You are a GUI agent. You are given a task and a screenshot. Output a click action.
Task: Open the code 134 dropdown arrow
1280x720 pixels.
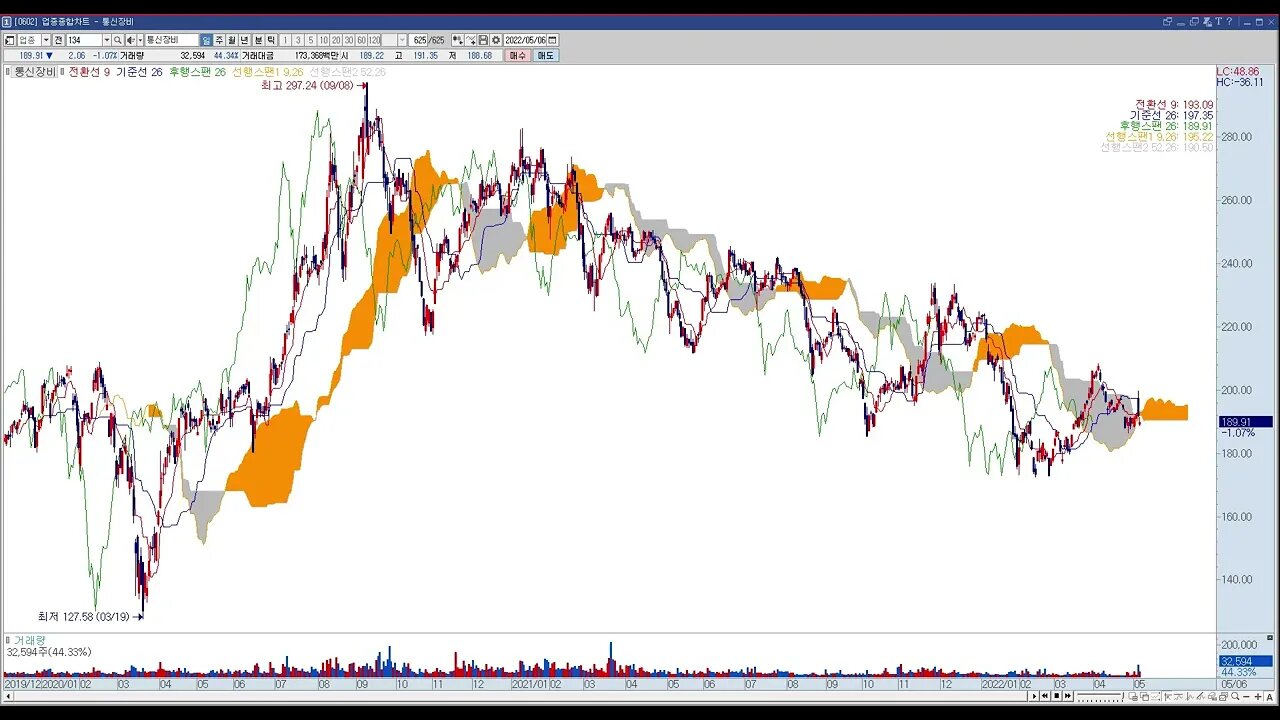[107, 40]
